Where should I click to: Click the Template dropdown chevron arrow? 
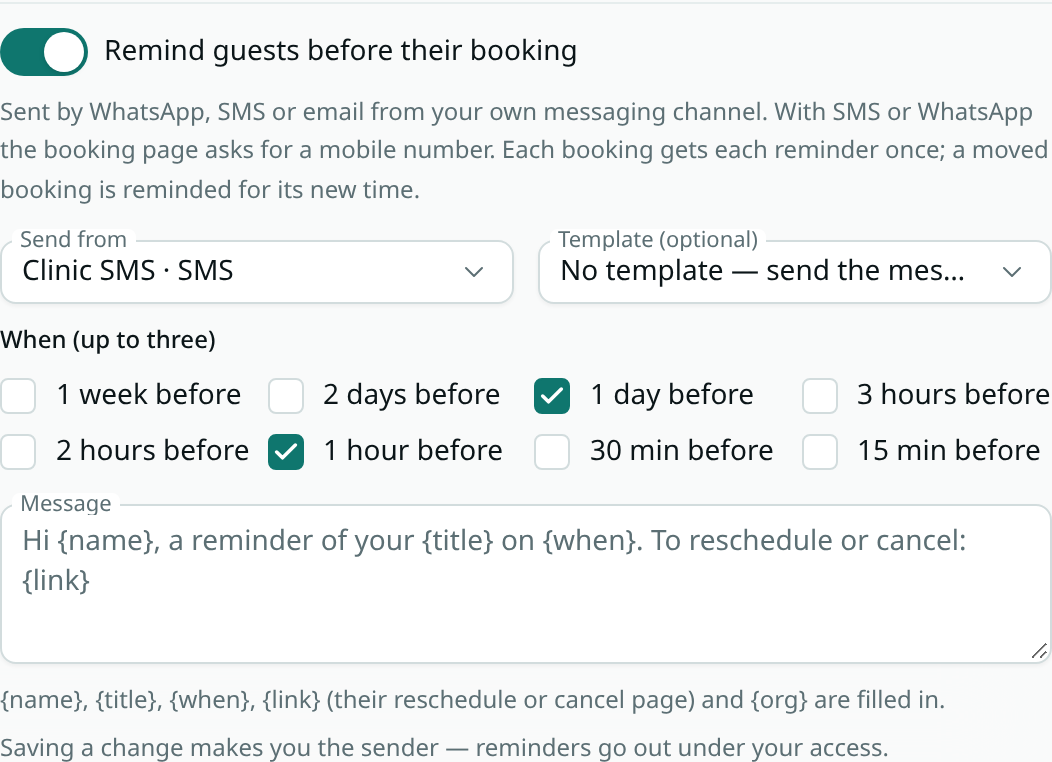pos(1012,272)
